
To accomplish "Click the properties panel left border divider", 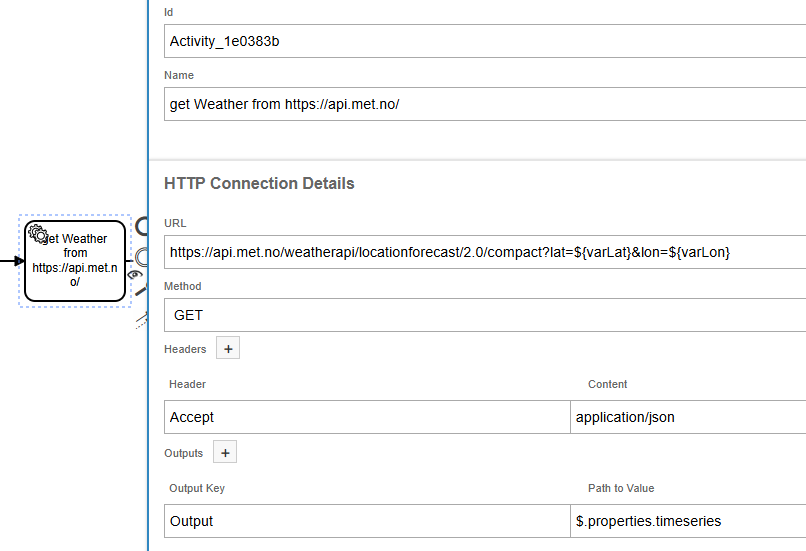I will pos(148,400).
